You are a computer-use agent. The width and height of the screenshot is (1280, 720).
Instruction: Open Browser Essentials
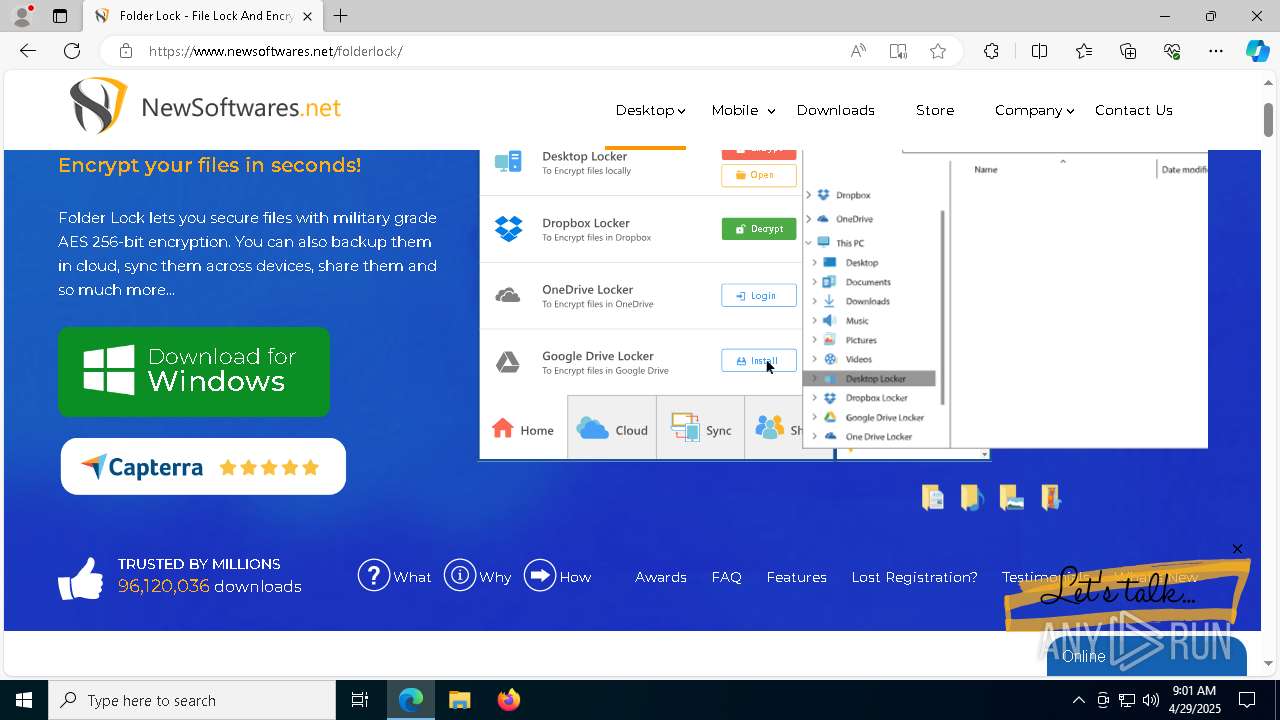[x=1172, y=51]
